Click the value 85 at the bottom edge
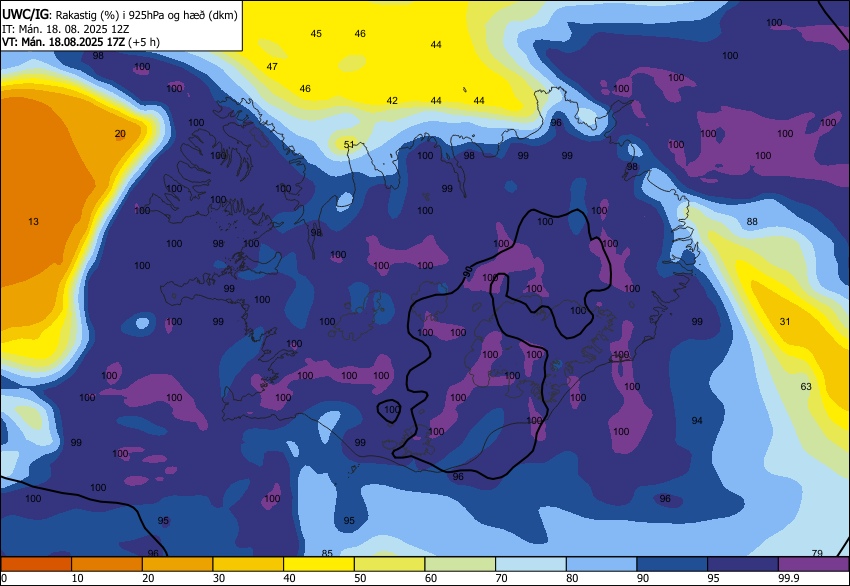The height and width of the screenshot is (586, 850). [x=327, y=553]
